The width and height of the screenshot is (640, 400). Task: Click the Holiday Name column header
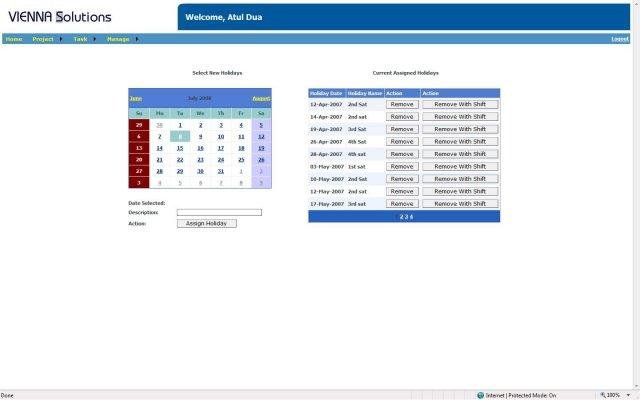[x=364, y=93]
